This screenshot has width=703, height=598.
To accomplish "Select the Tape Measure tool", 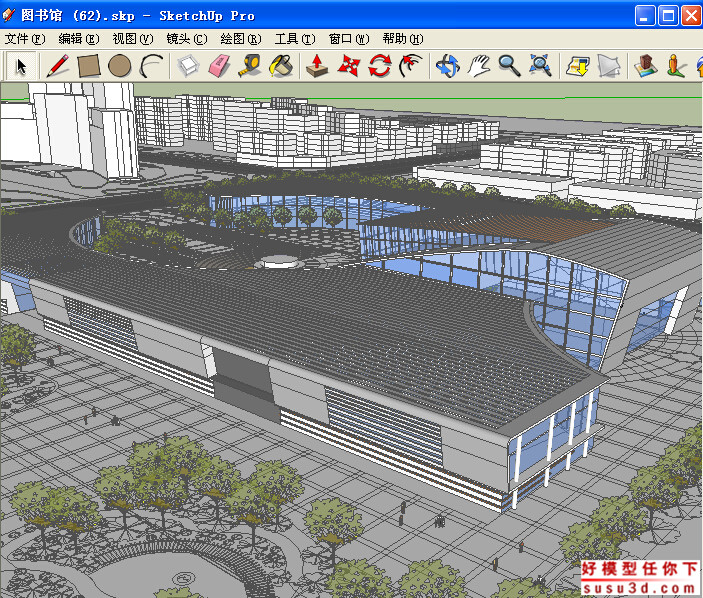I will (250, 66).
